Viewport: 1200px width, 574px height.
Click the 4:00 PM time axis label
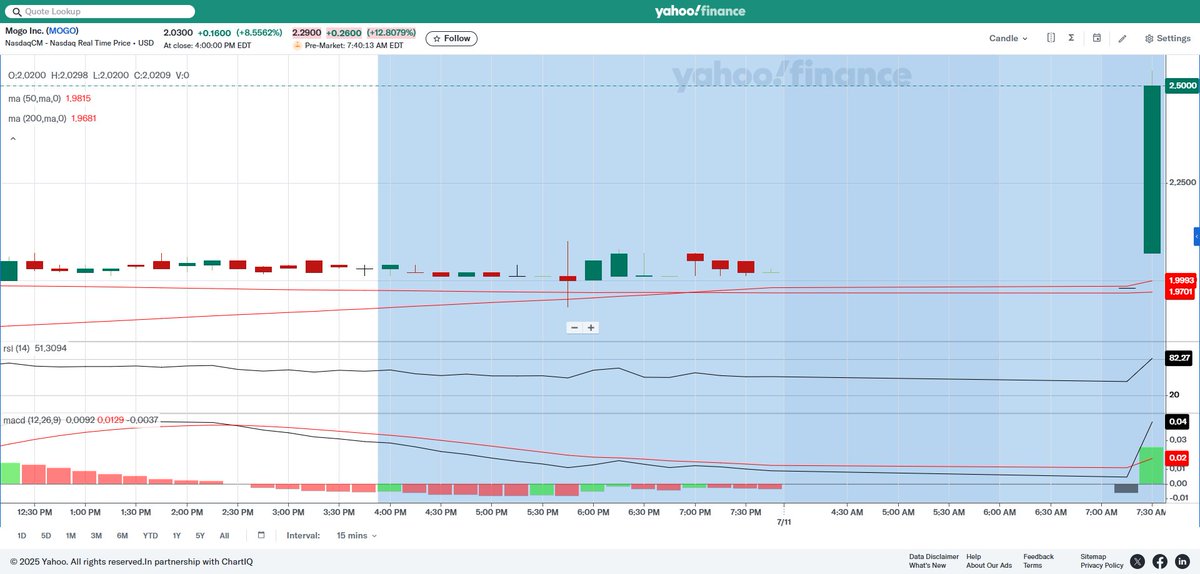pos(389,512)
